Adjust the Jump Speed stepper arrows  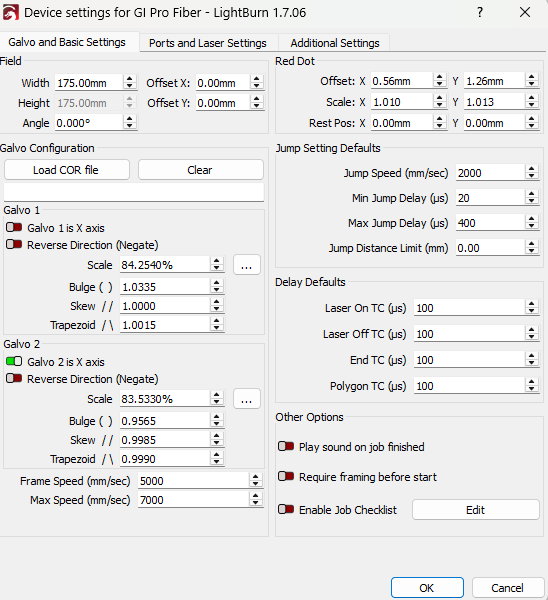click(x=532, y=173)
